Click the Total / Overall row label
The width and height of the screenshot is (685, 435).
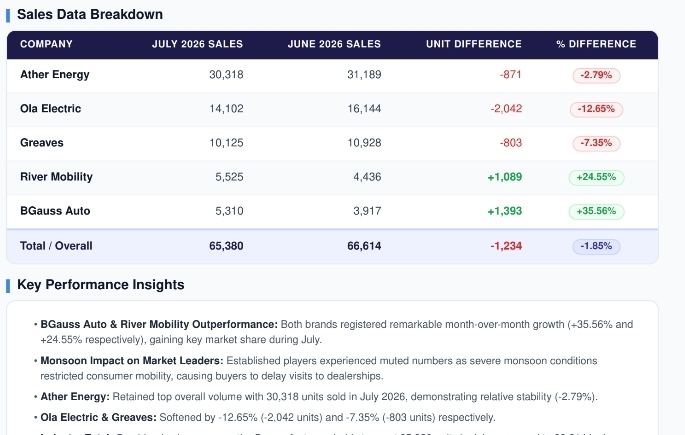(x=56, y=246)
